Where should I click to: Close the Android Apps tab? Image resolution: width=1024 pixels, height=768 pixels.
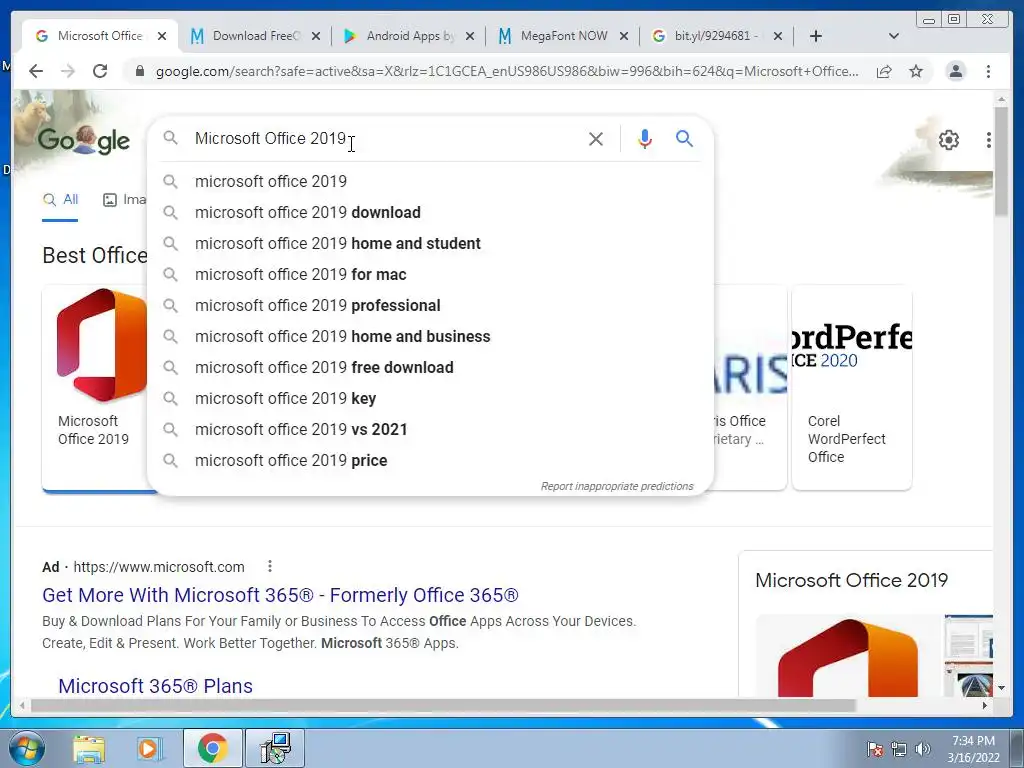pyautogui.click(x=470, y=36)
